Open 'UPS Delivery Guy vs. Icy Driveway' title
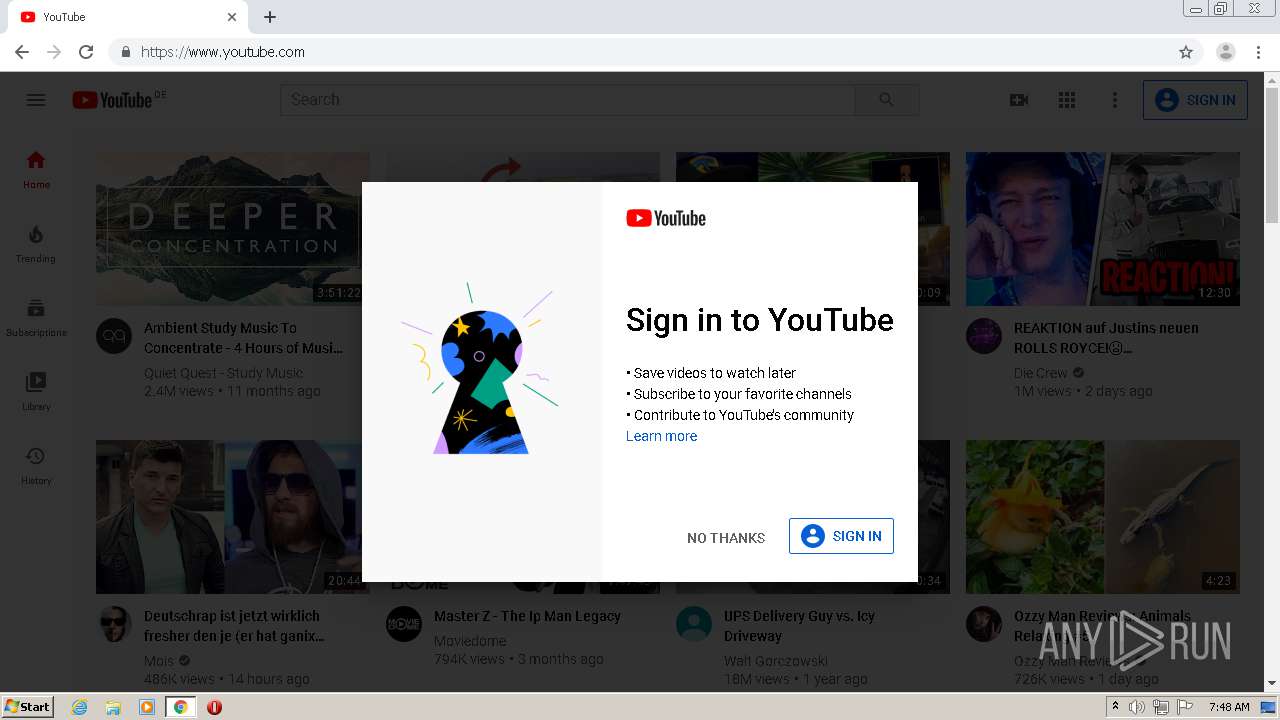 click(x=799, y=626)
